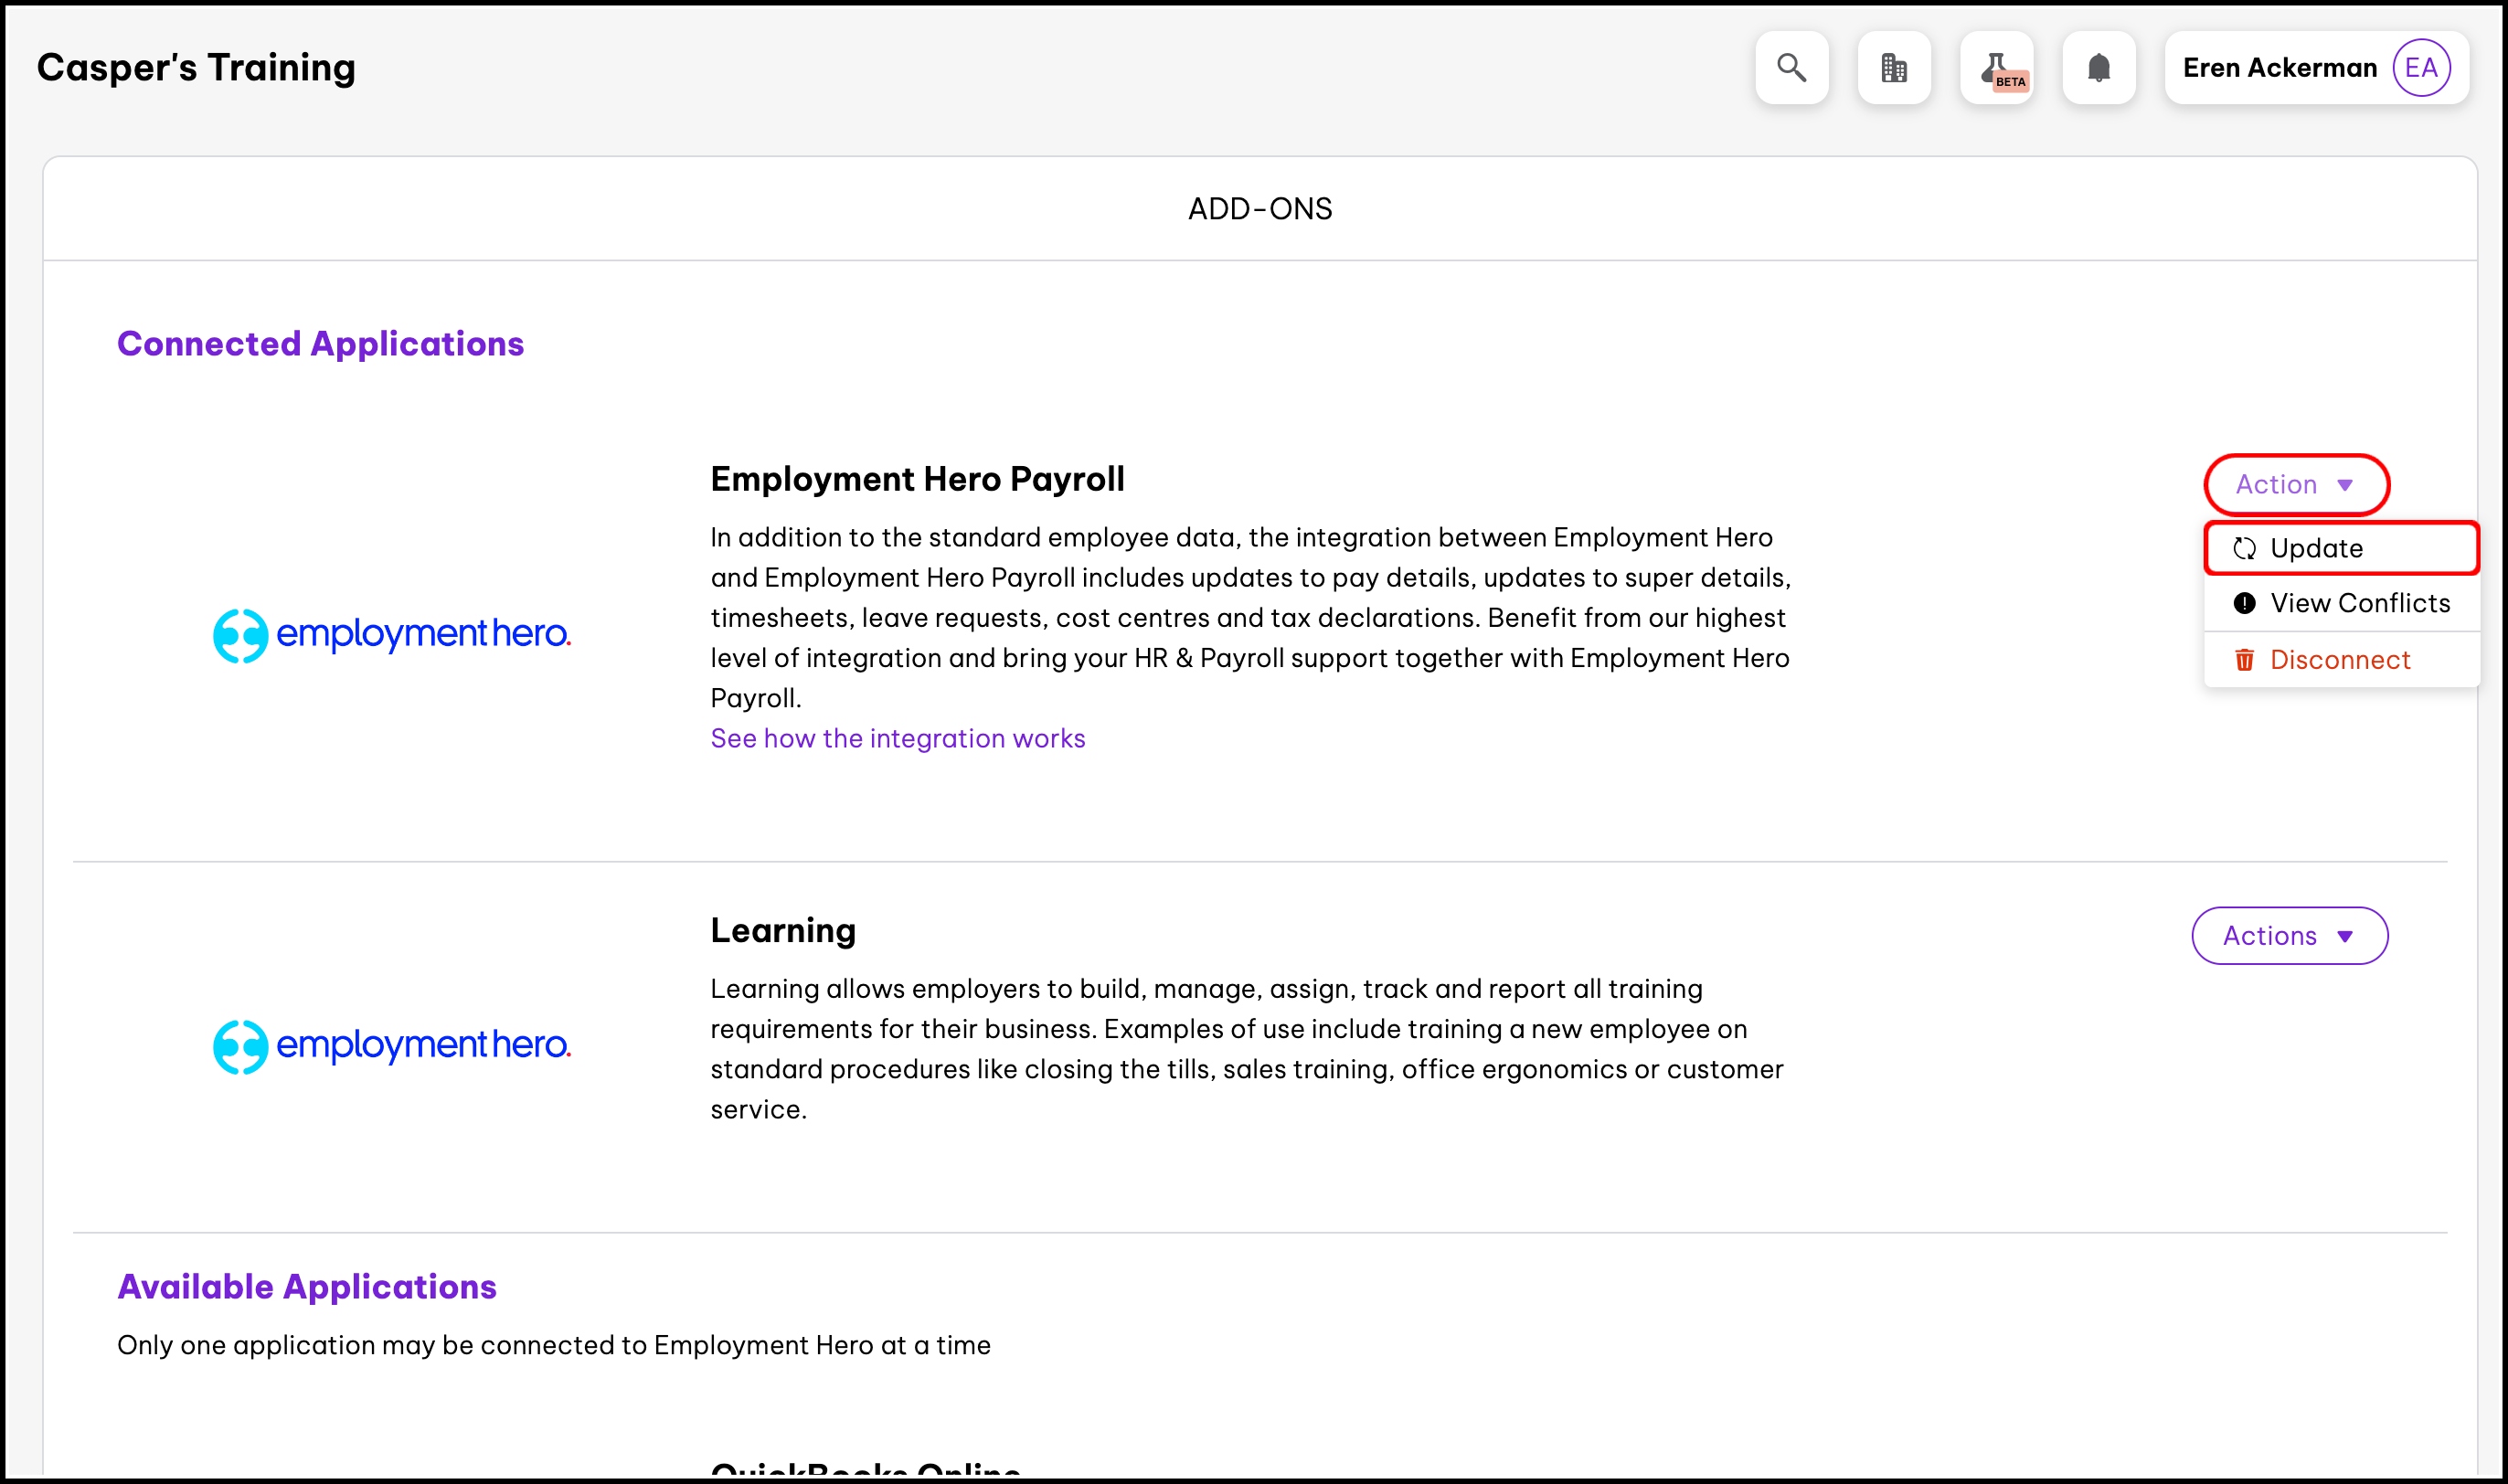Open the search magnifier icon
Screen dimensions: 2508x1484
(x=1791, y=68)
